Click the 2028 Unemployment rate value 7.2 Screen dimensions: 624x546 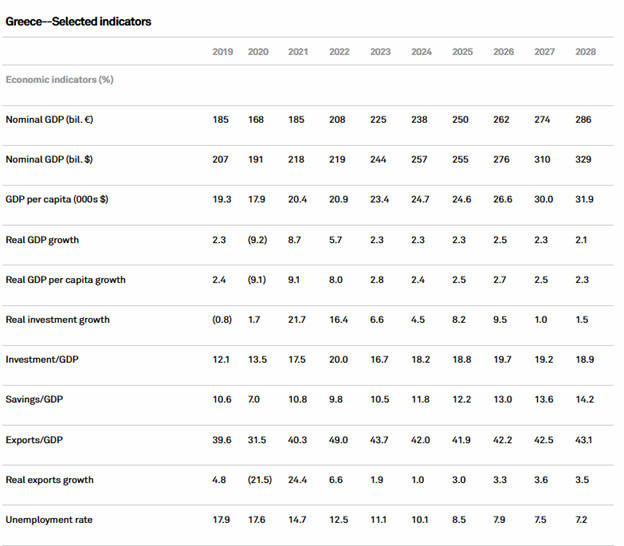(581, 520)
